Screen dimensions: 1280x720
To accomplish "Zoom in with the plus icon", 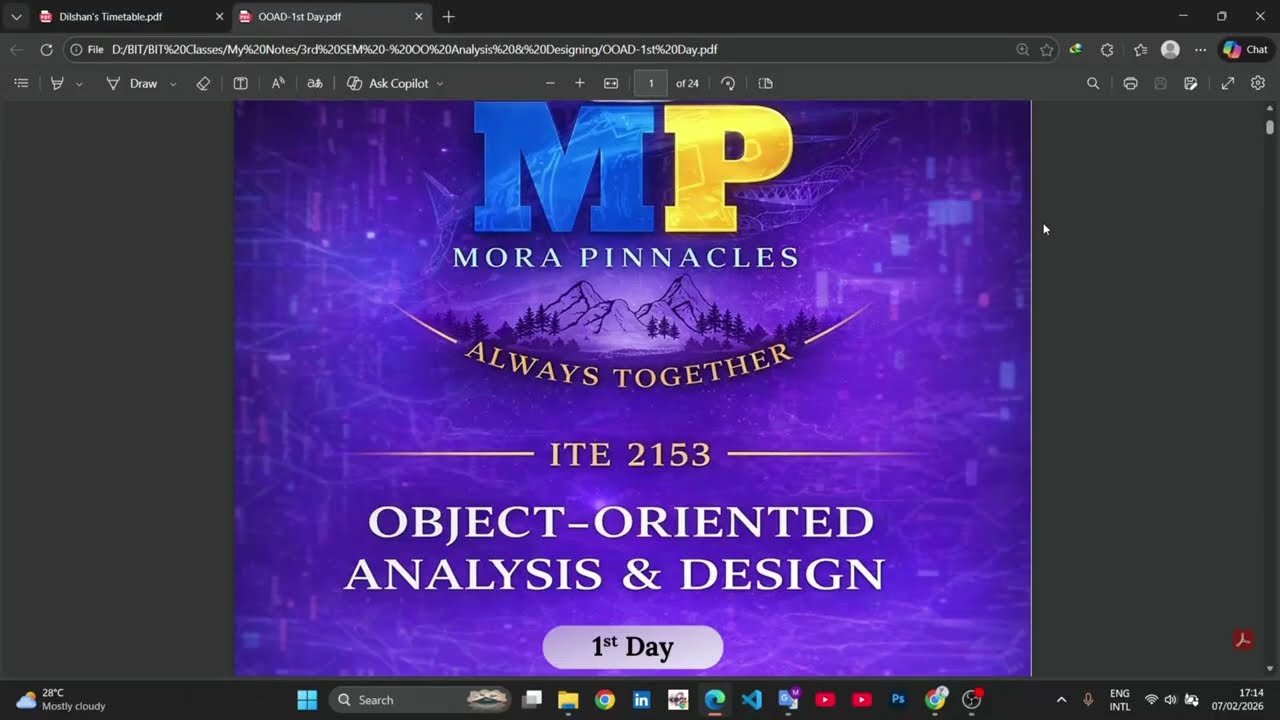I will click(x=579, y=83).
